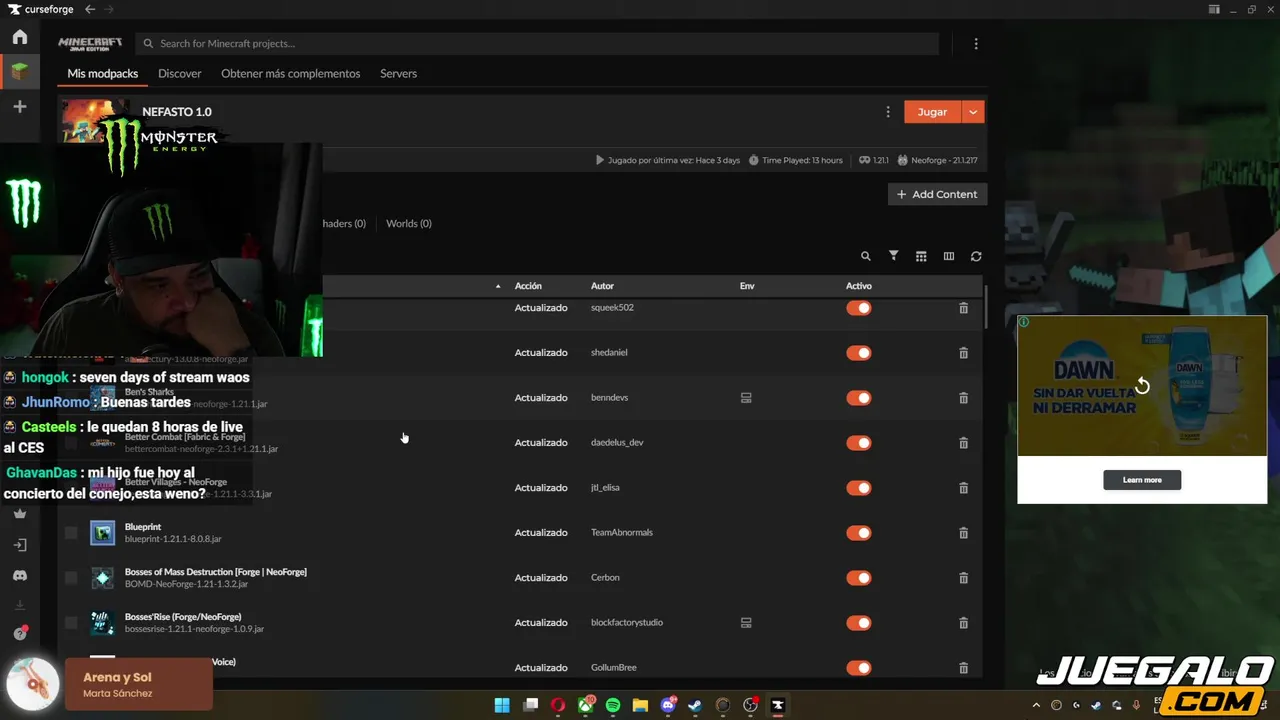Open the funnel filter icon above mod list
1280x720 pixels.
[894, 256]
